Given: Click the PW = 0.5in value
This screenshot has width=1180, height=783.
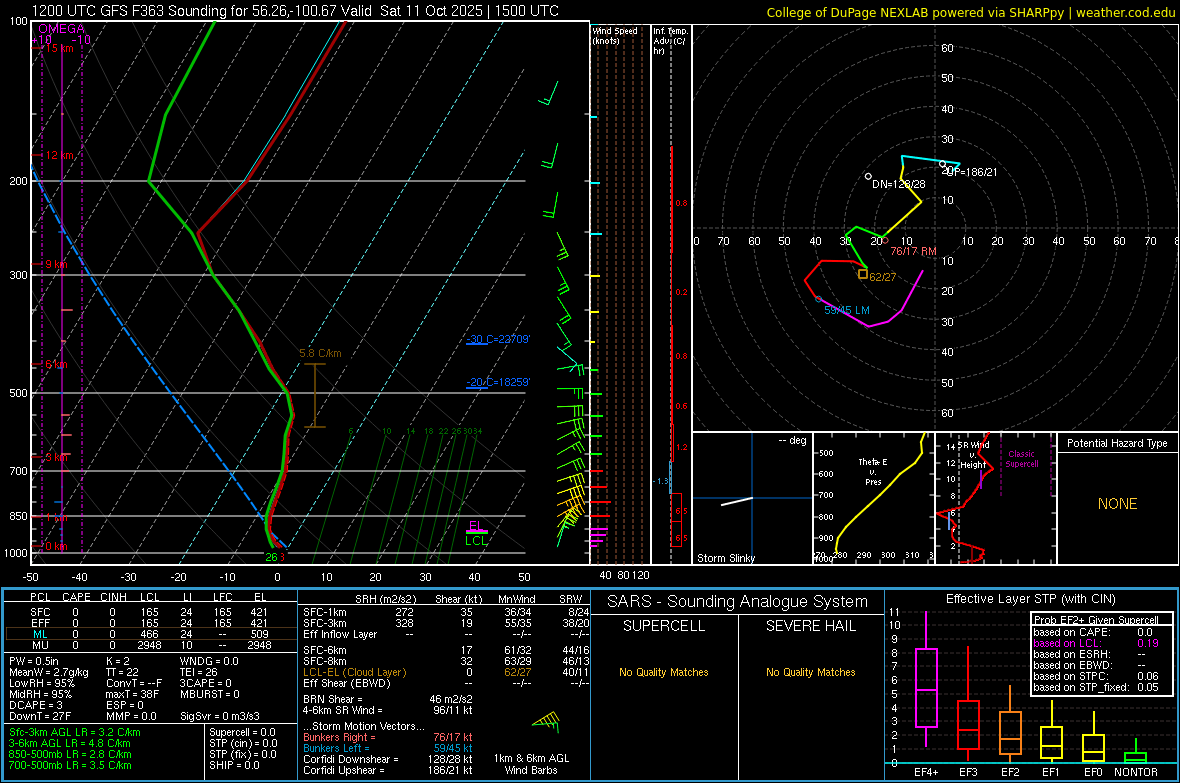Looking at the screenshot, I should pyautogui.click(x=34, y=661).
